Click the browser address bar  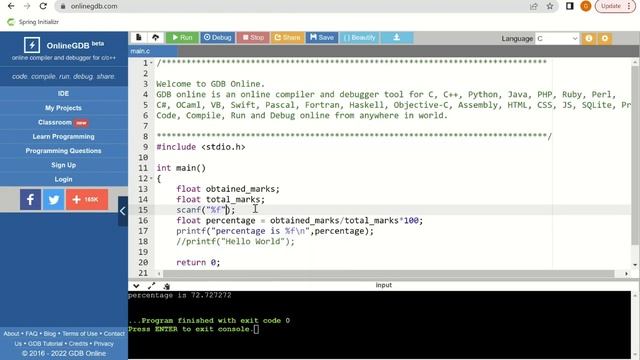[294, 6]
